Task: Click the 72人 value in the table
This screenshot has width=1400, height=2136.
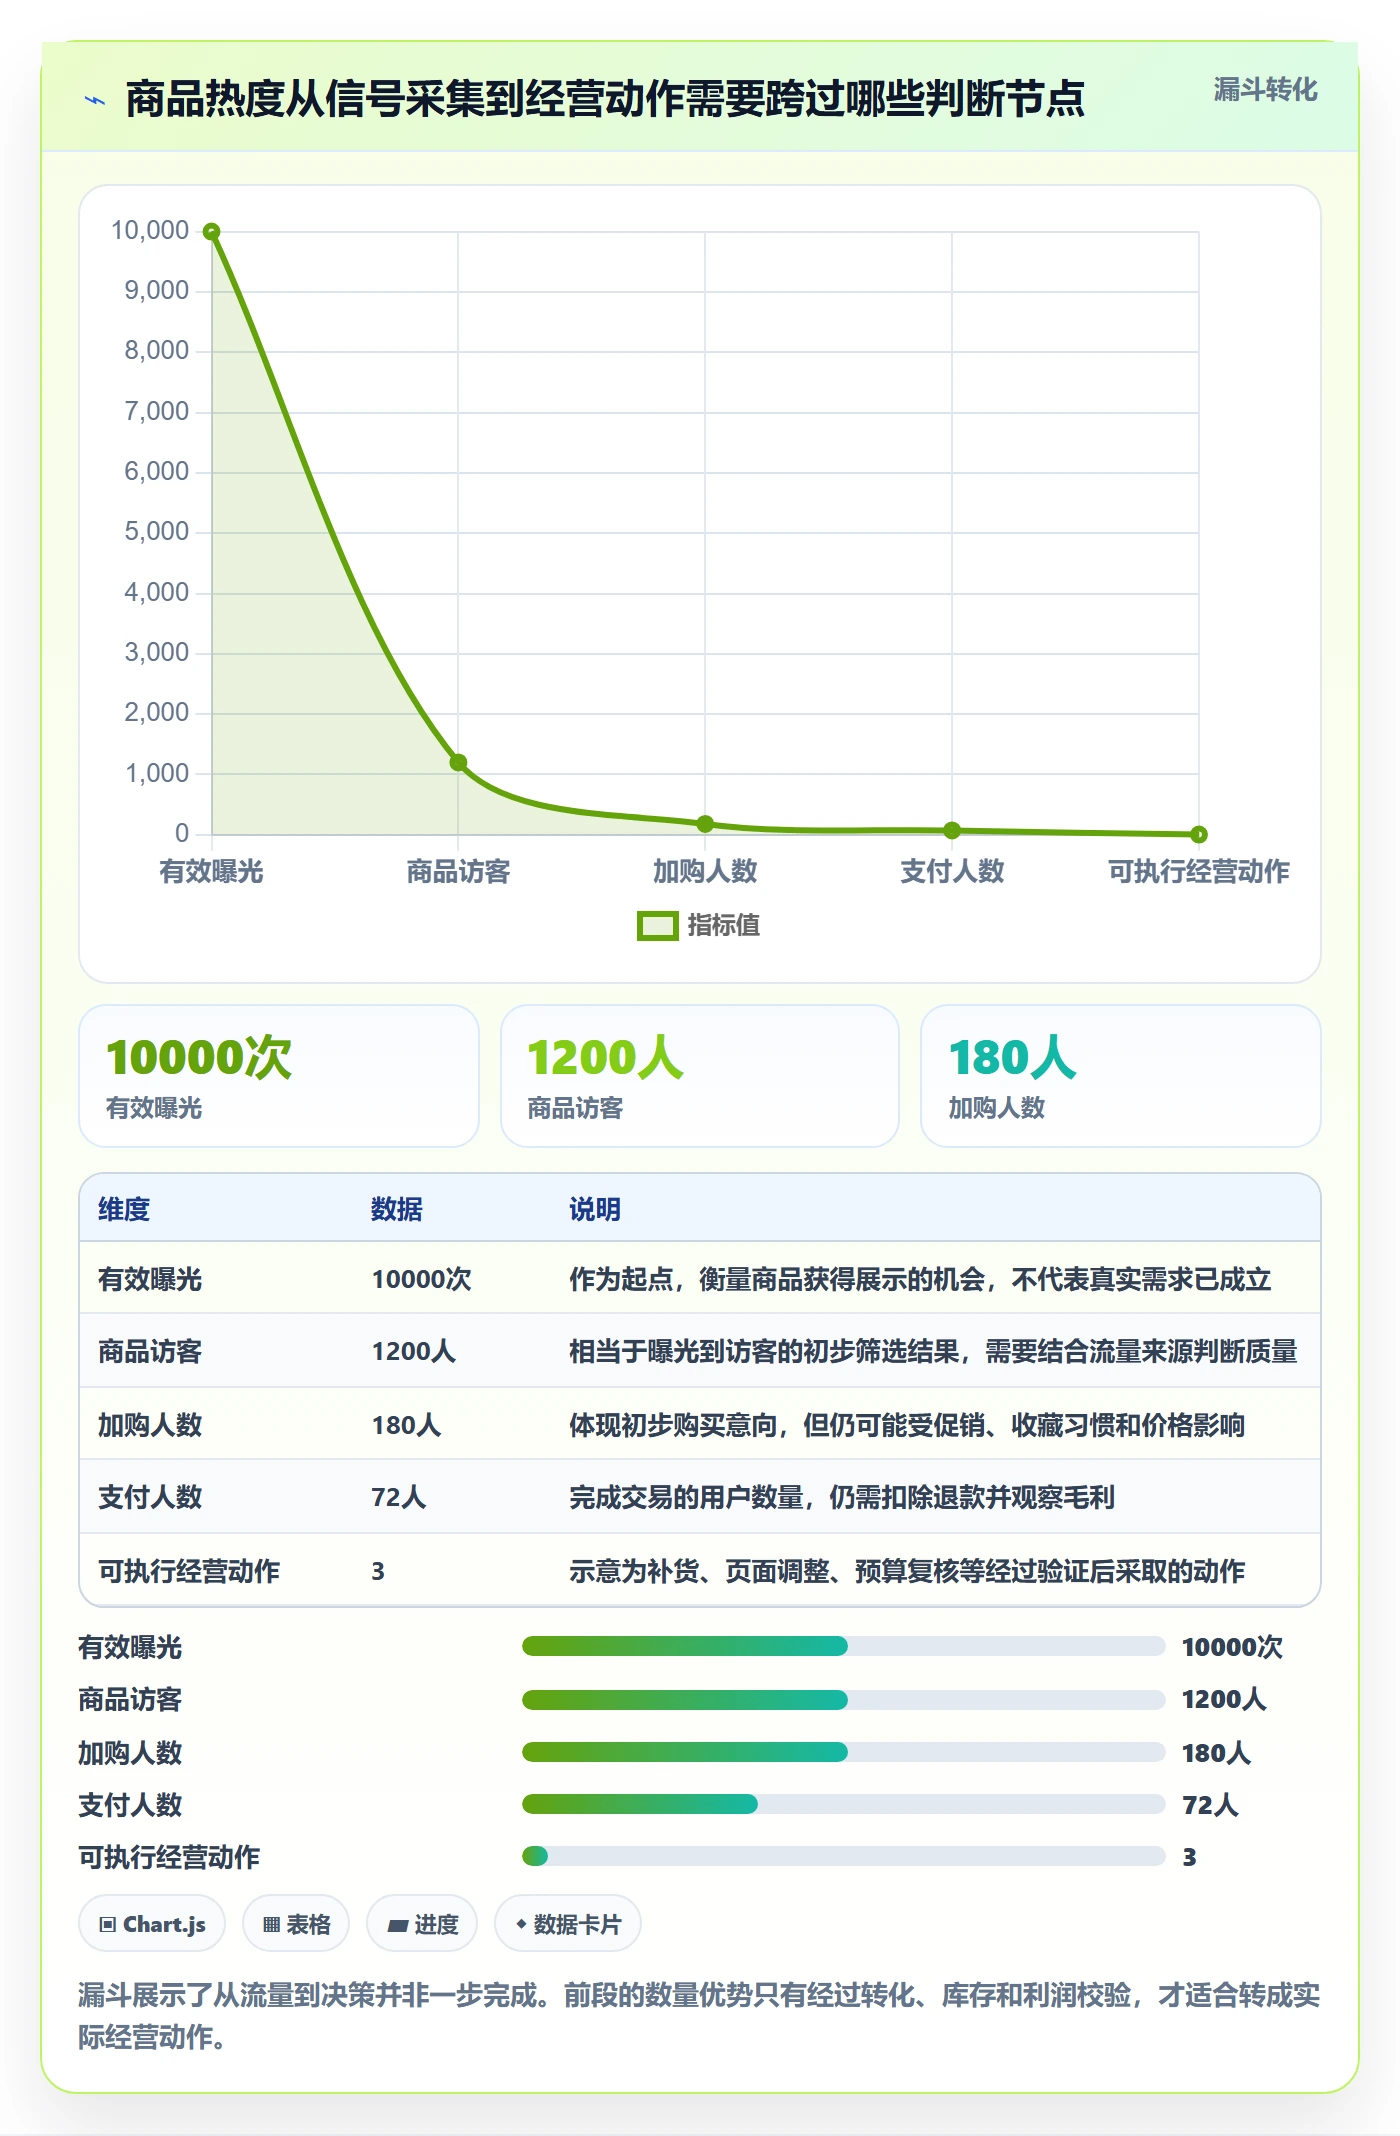Action: pos(399,1497)
